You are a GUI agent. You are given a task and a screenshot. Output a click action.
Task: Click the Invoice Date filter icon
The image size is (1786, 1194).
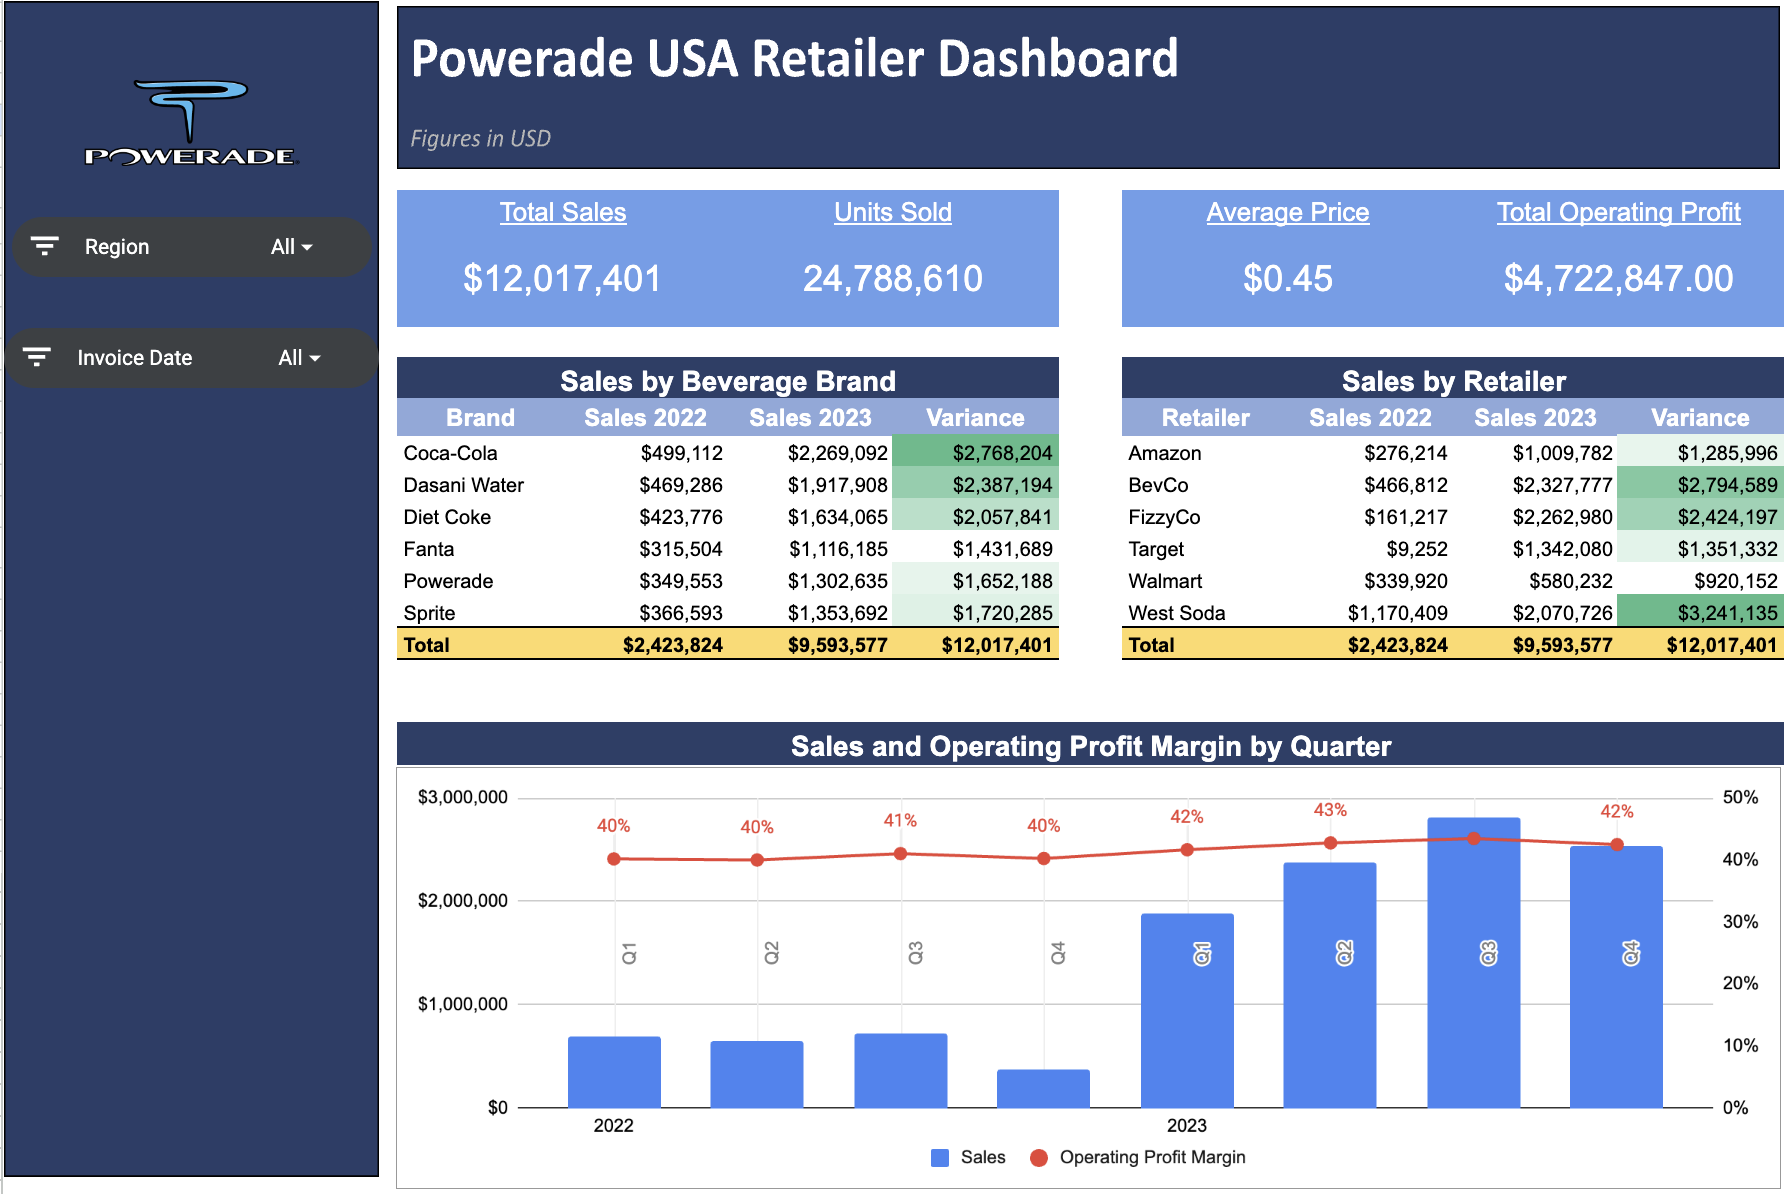tap(37, 357)
